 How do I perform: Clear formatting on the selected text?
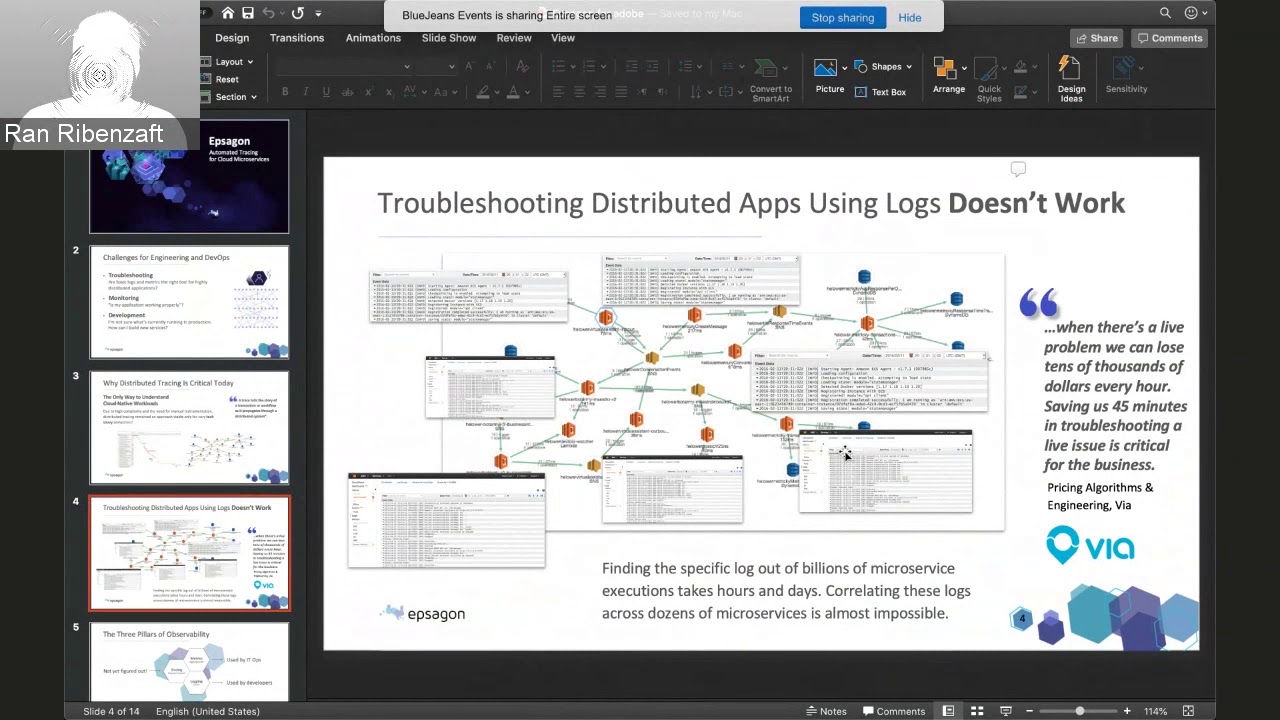(x=522, y=66)
